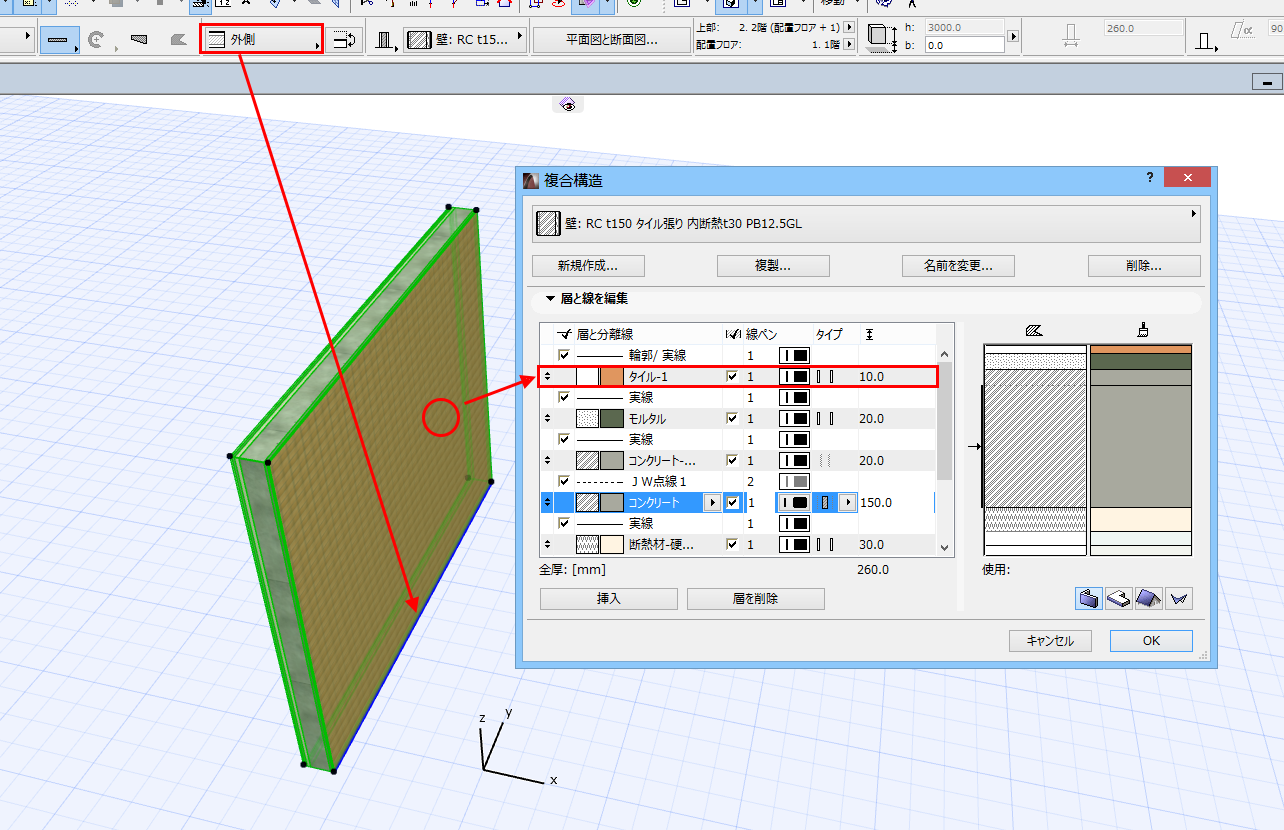Open 平面図と断面図... settings button
Image resolution: width=1284 pixels, height=830 pixels.
tap(612, 41)
